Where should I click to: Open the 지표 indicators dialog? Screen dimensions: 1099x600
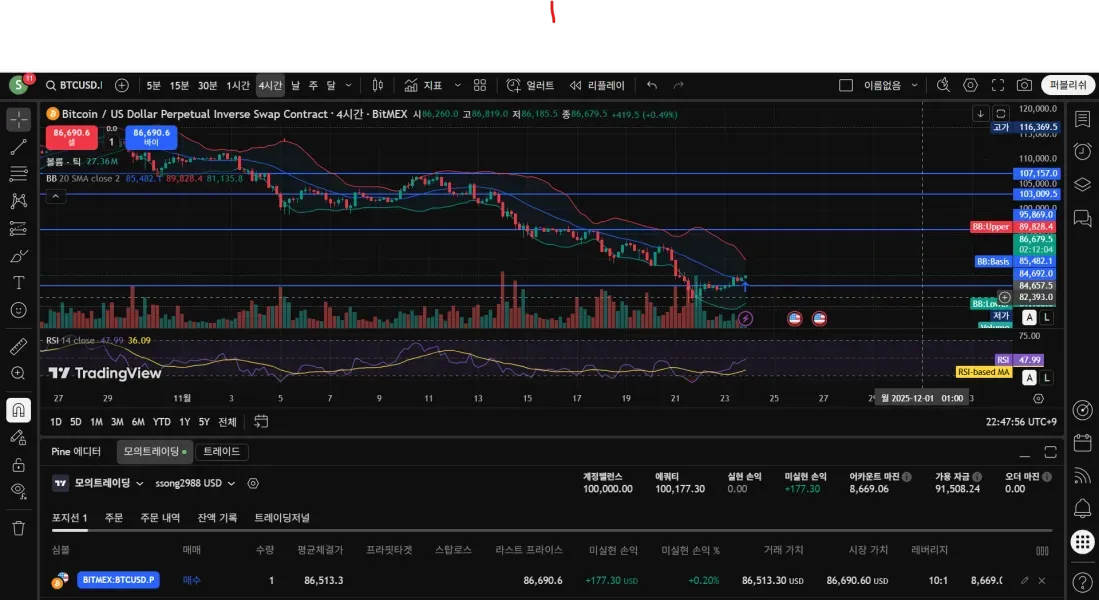[423, 86]
